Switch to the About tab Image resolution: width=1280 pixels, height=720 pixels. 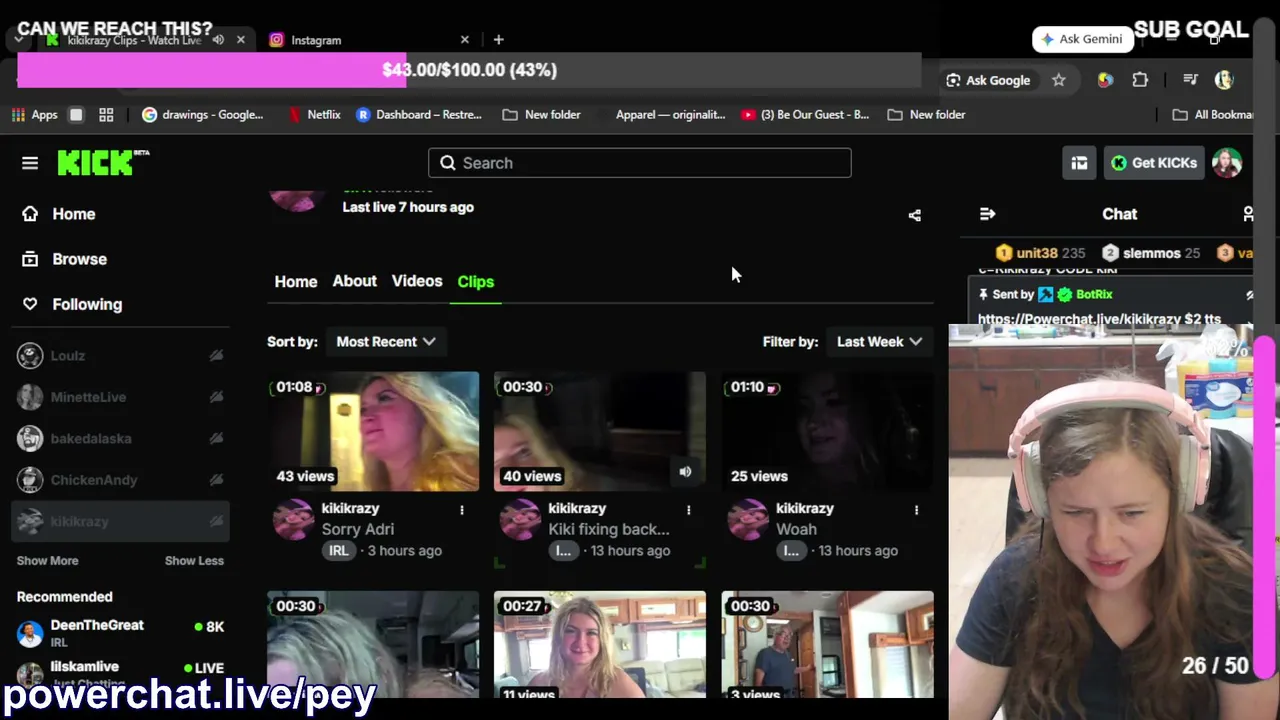click(355, 281)
